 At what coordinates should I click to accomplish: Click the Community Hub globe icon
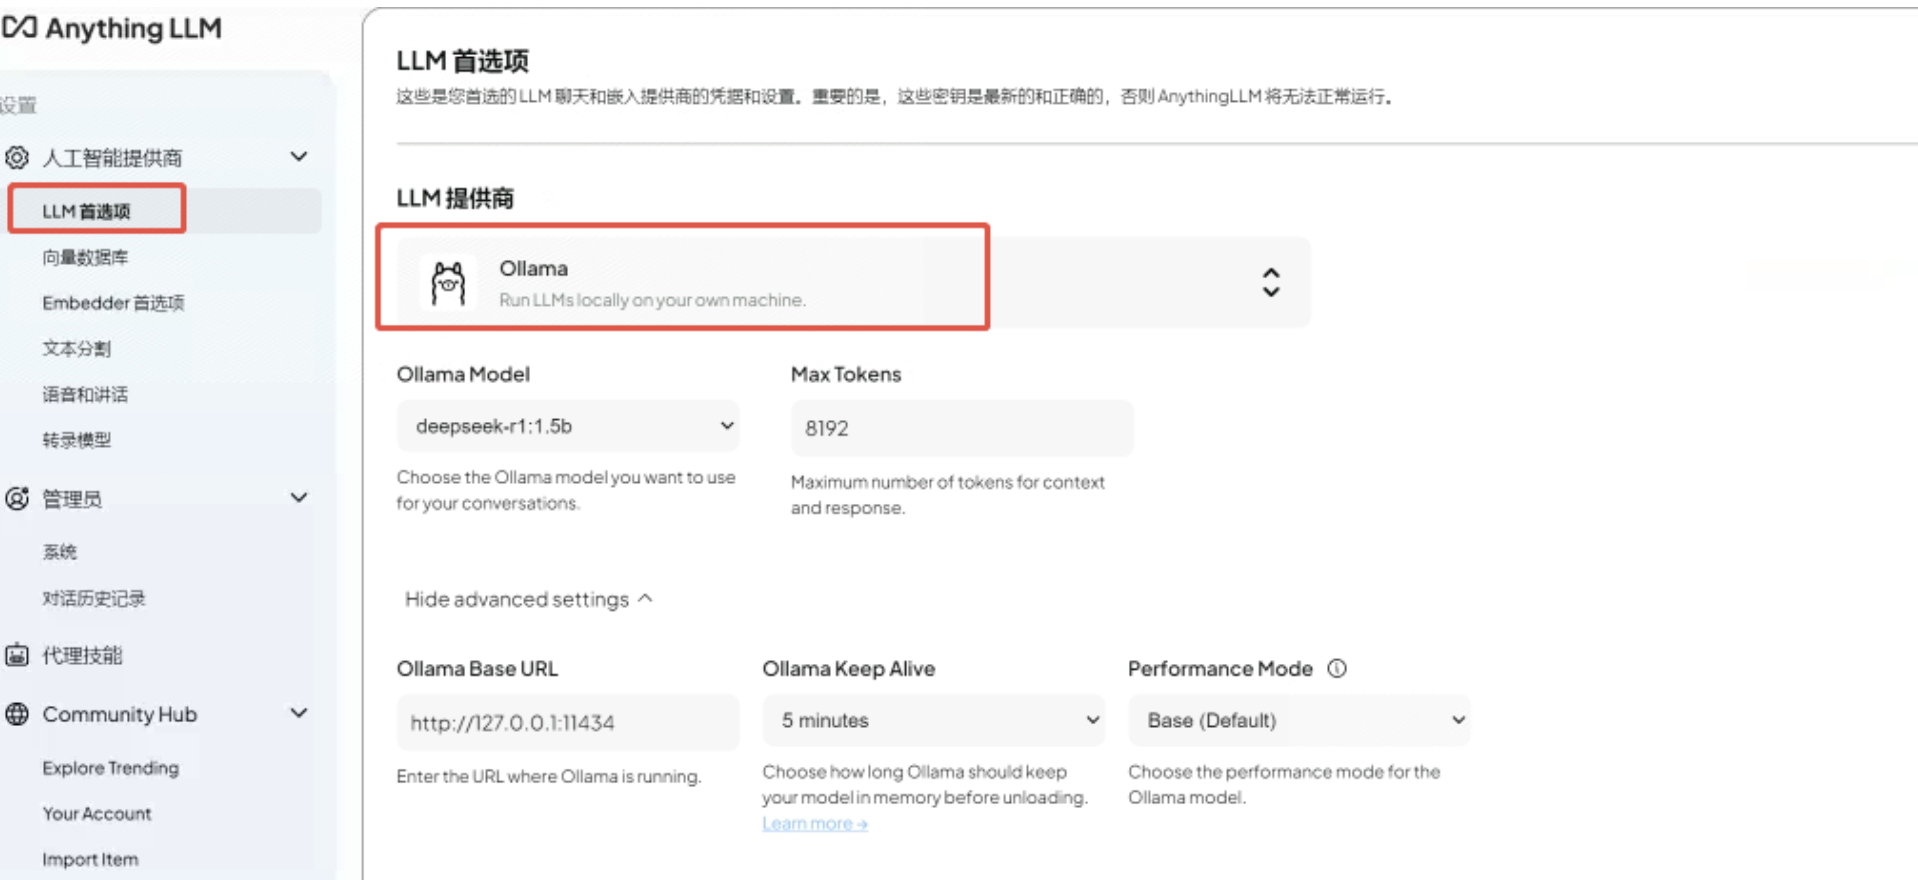pos(17,714)
